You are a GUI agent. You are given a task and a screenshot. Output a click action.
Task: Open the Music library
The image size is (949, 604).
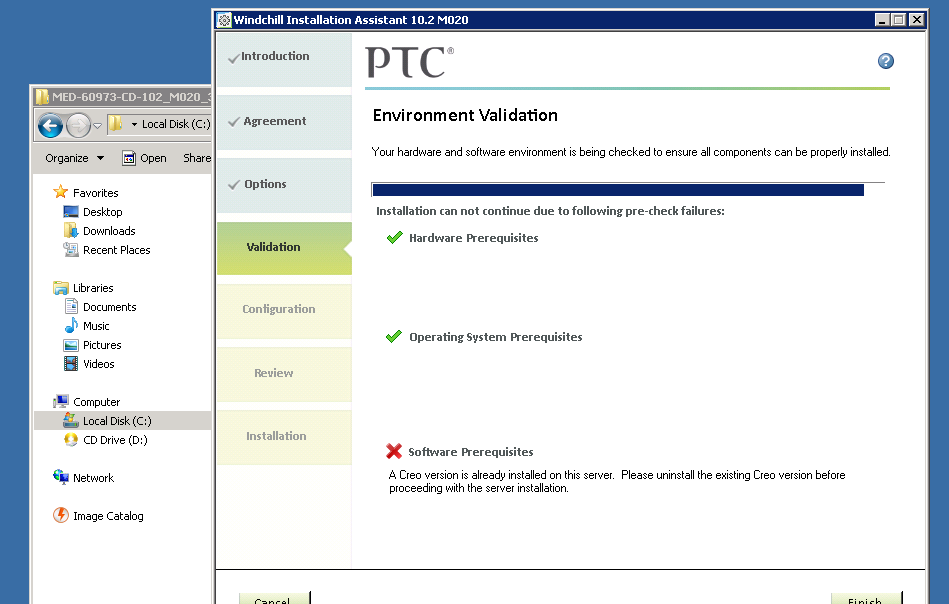[x=96, y=326]
